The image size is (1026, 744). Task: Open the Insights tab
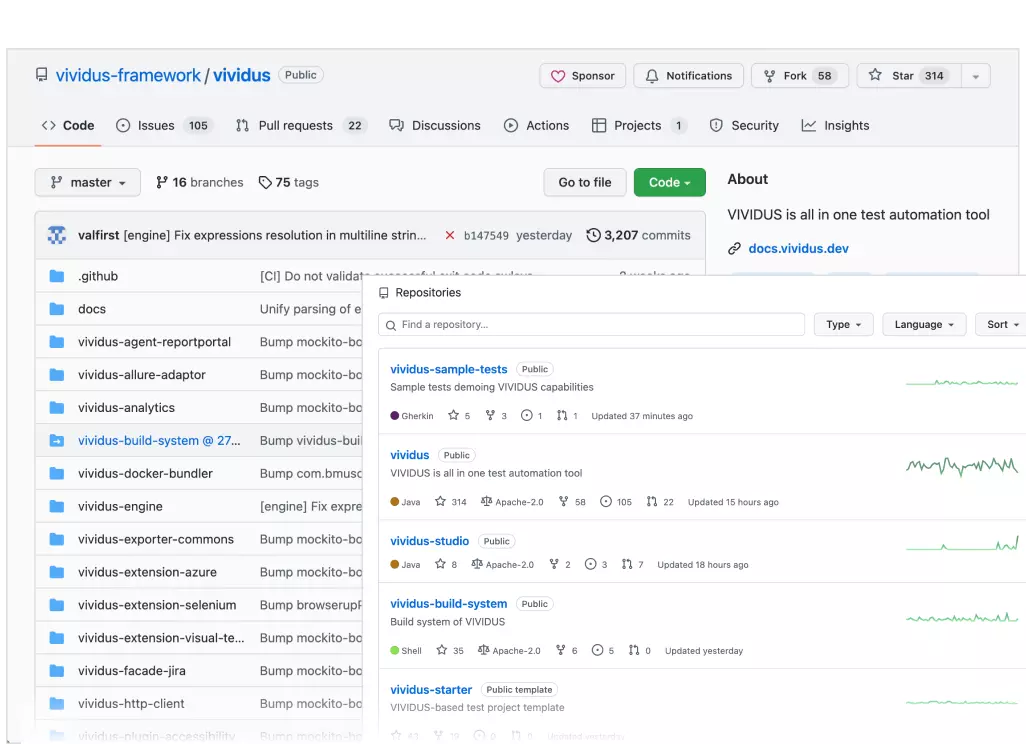[836, 126]
